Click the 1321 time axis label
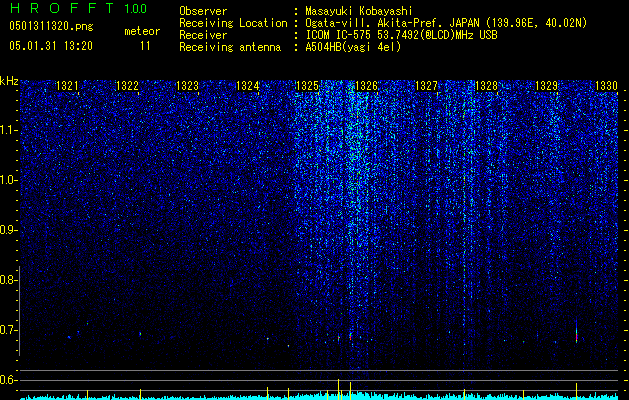This screenshot has width=629, height=400. click(67, 85)
